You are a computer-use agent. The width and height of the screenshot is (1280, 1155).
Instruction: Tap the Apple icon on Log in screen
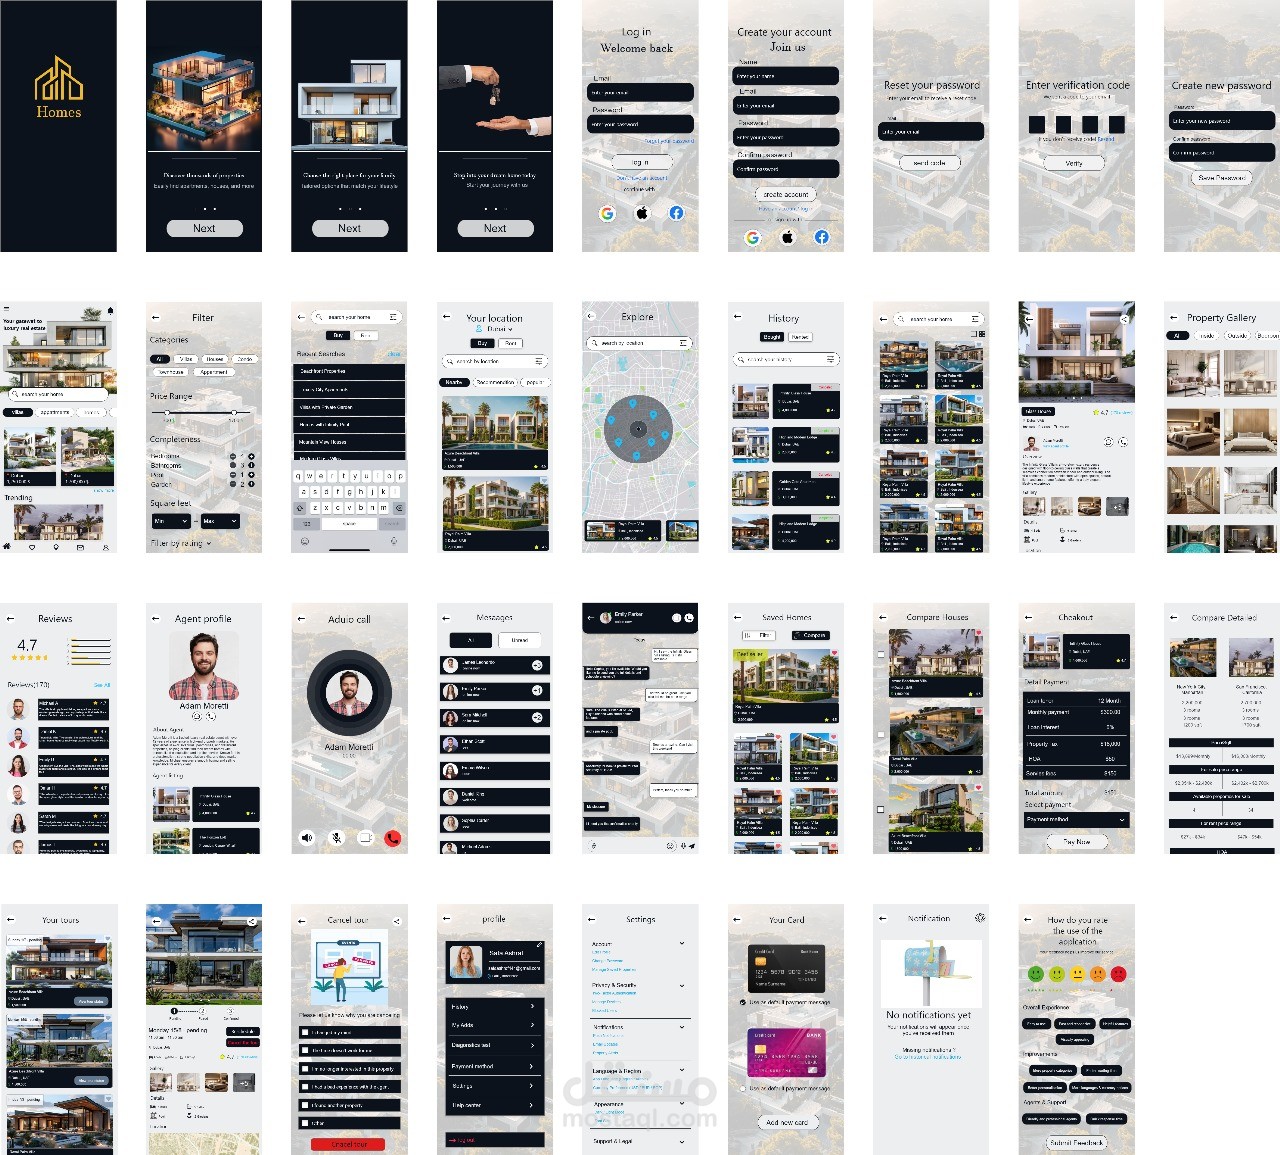[x=642, y=213]
